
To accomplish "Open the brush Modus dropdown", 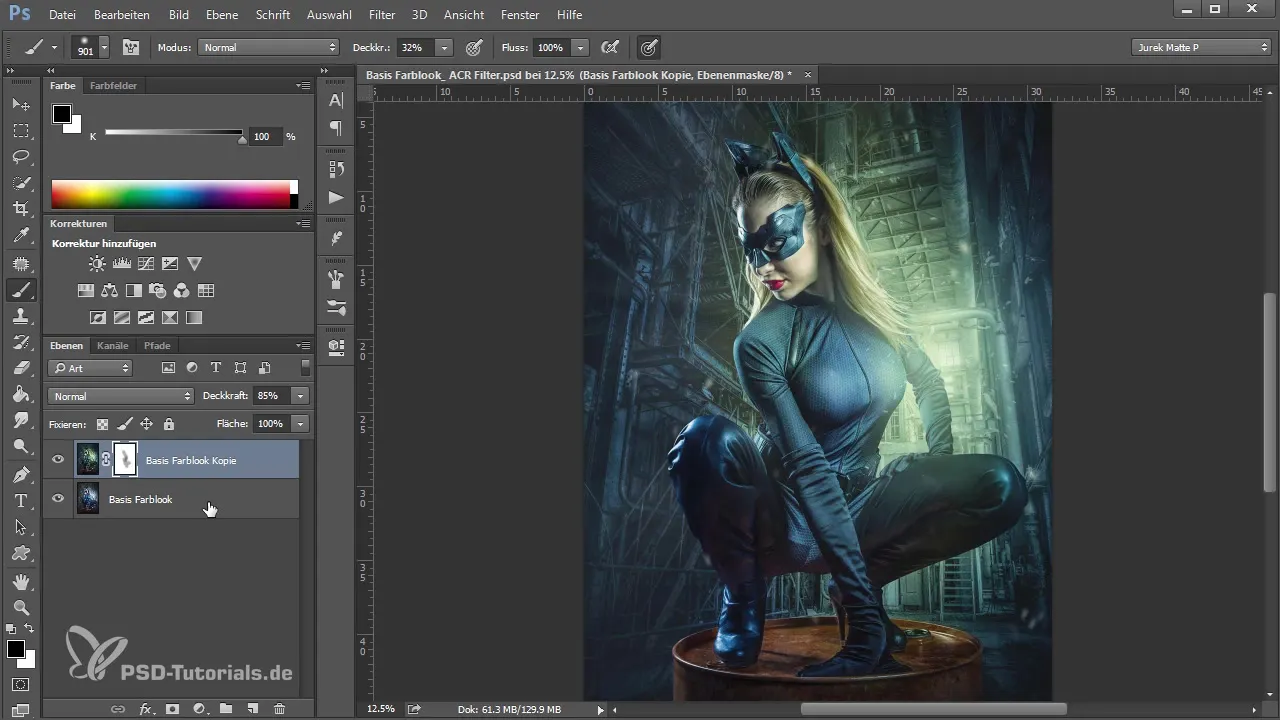I will click(x=270, y=47).
